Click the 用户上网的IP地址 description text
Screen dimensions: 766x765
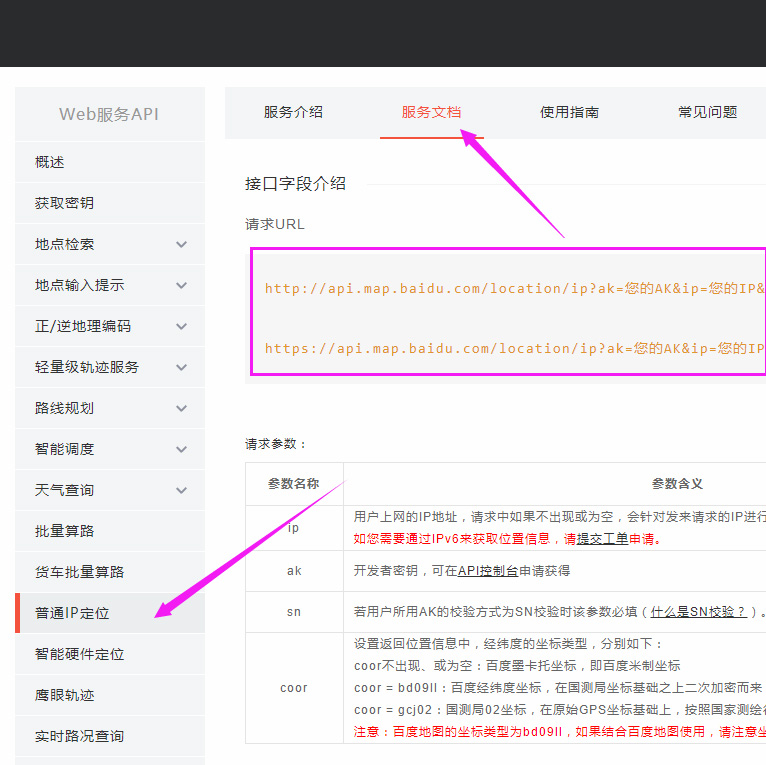(x=559, y=517)
